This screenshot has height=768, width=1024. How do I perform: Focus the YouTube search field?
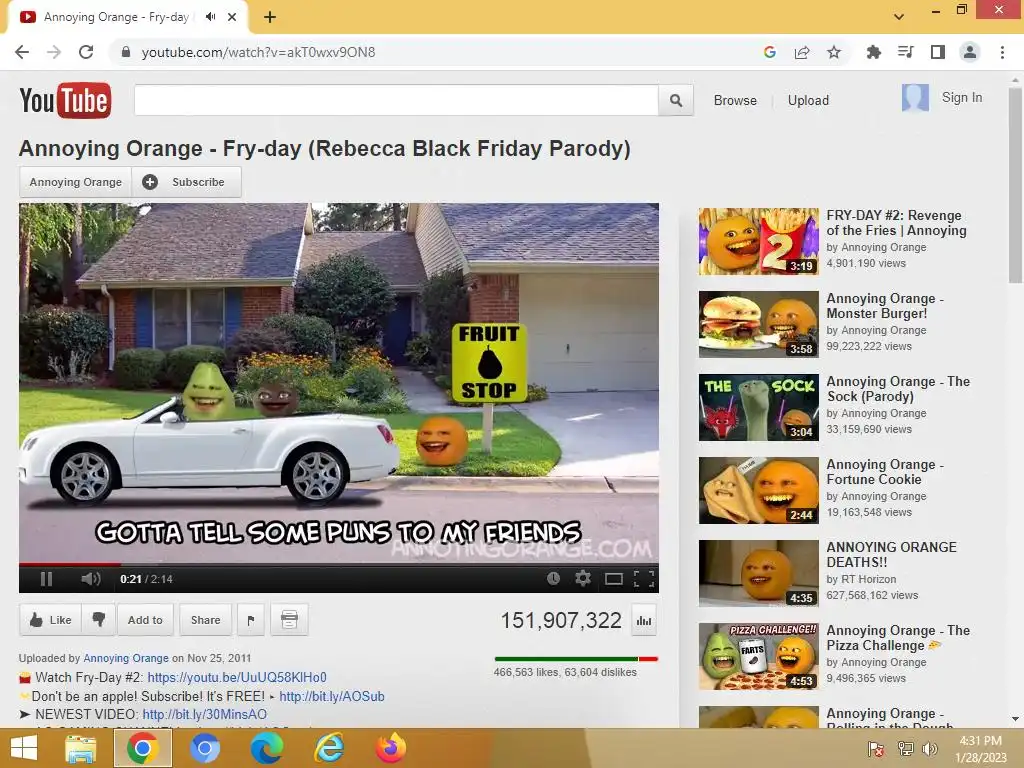396,100
